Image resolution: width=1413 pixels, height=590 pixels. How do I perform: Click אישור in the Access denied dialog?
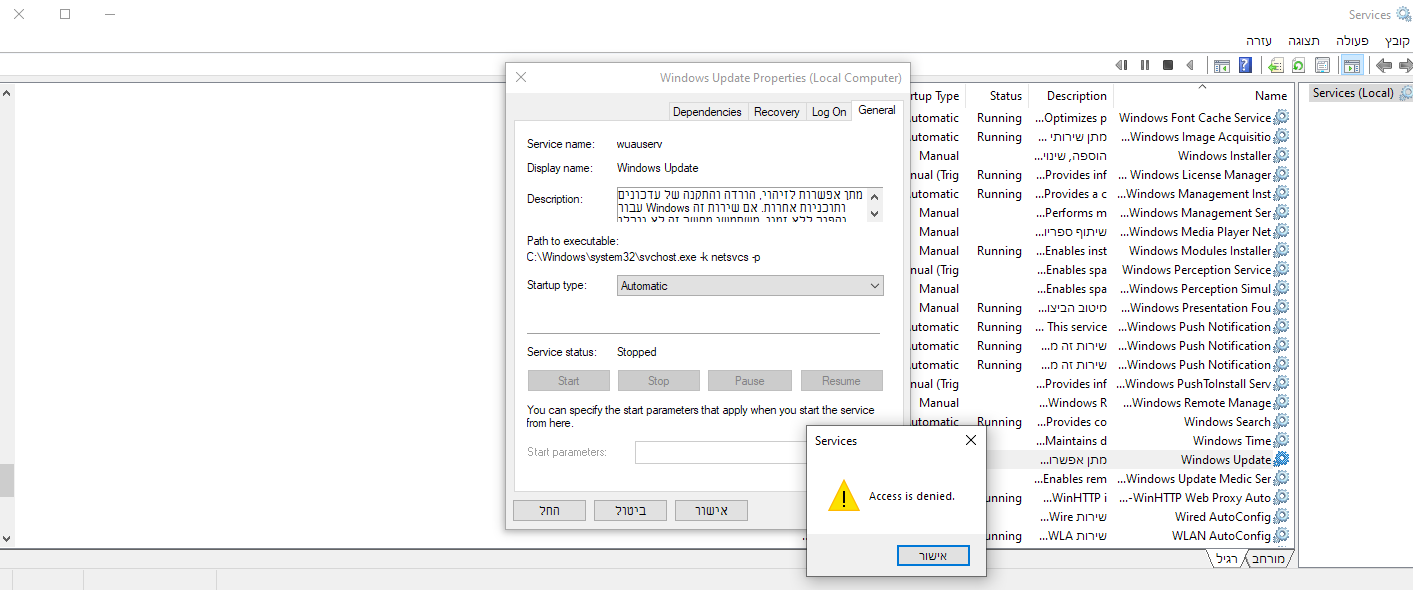click(933, 555)
